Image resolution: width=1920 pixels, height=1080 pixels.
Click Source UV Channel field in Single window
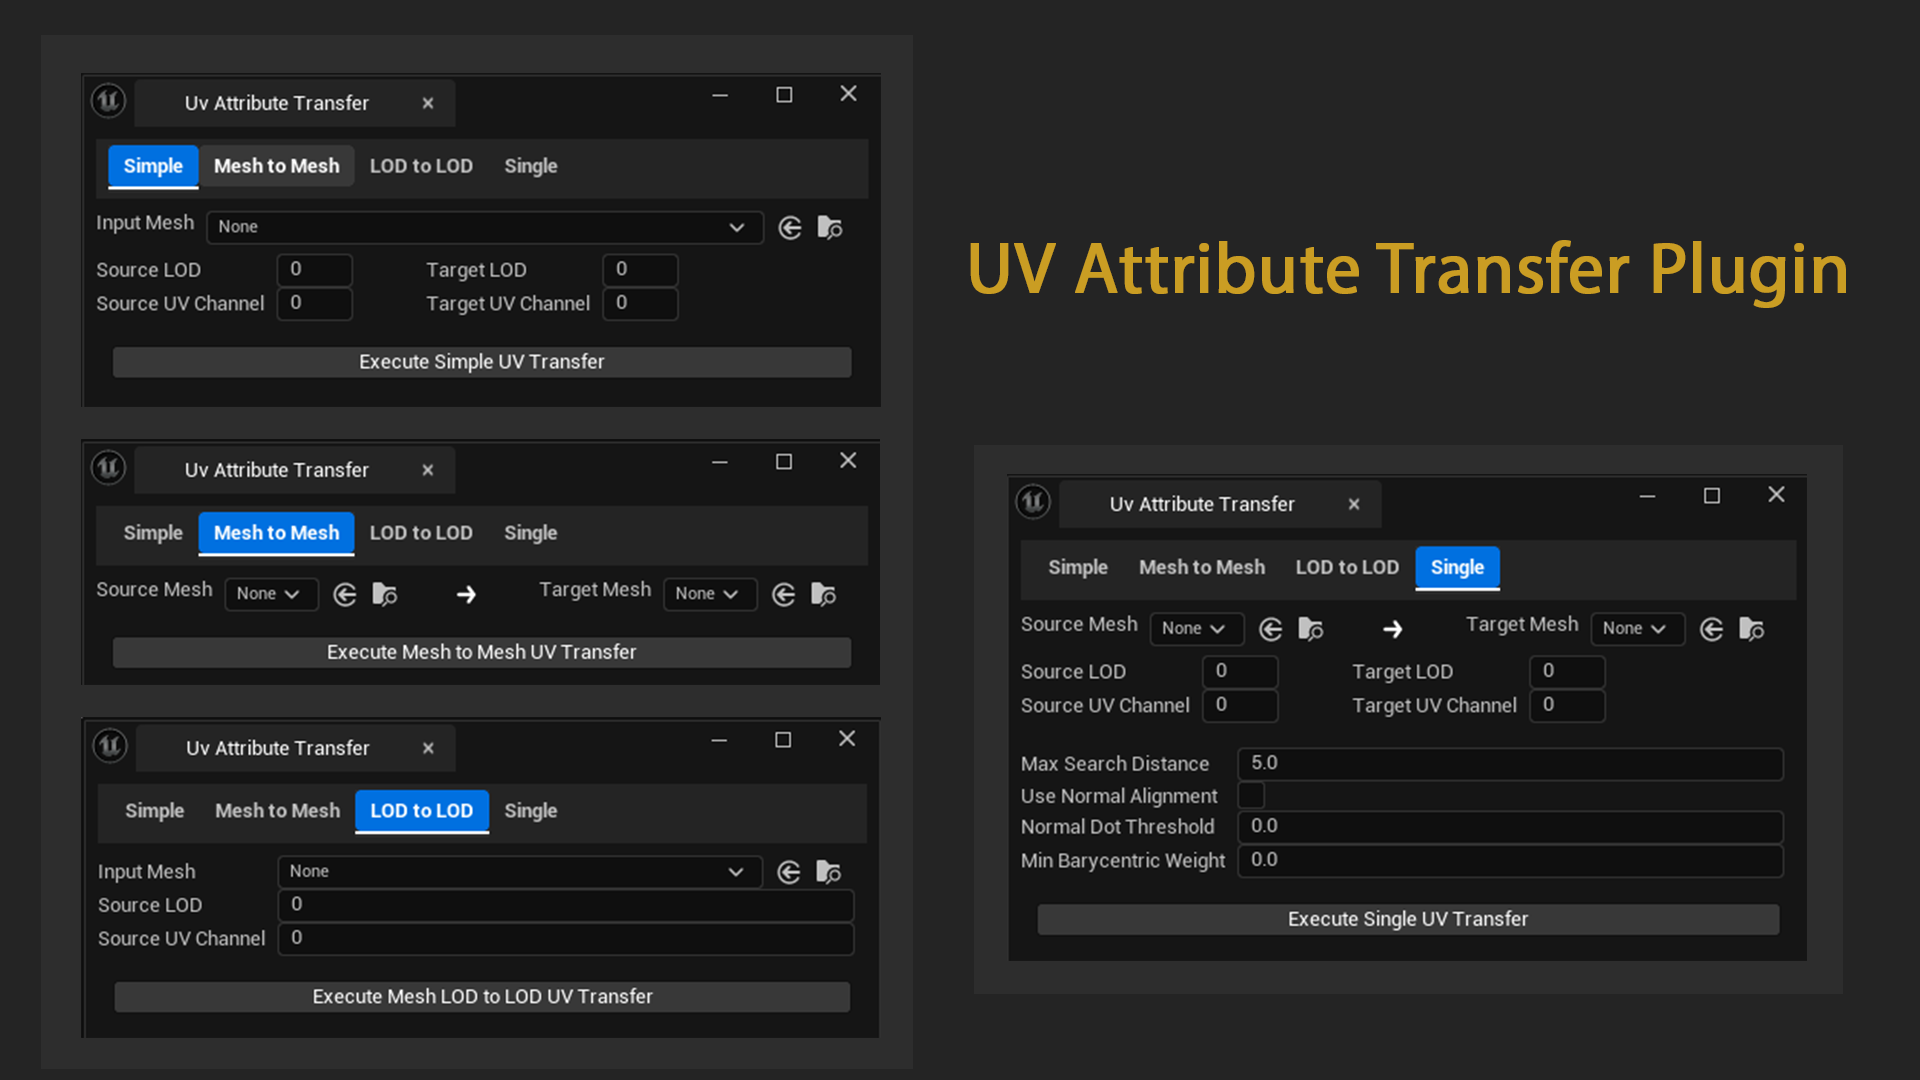click(x=1240, y=705)
